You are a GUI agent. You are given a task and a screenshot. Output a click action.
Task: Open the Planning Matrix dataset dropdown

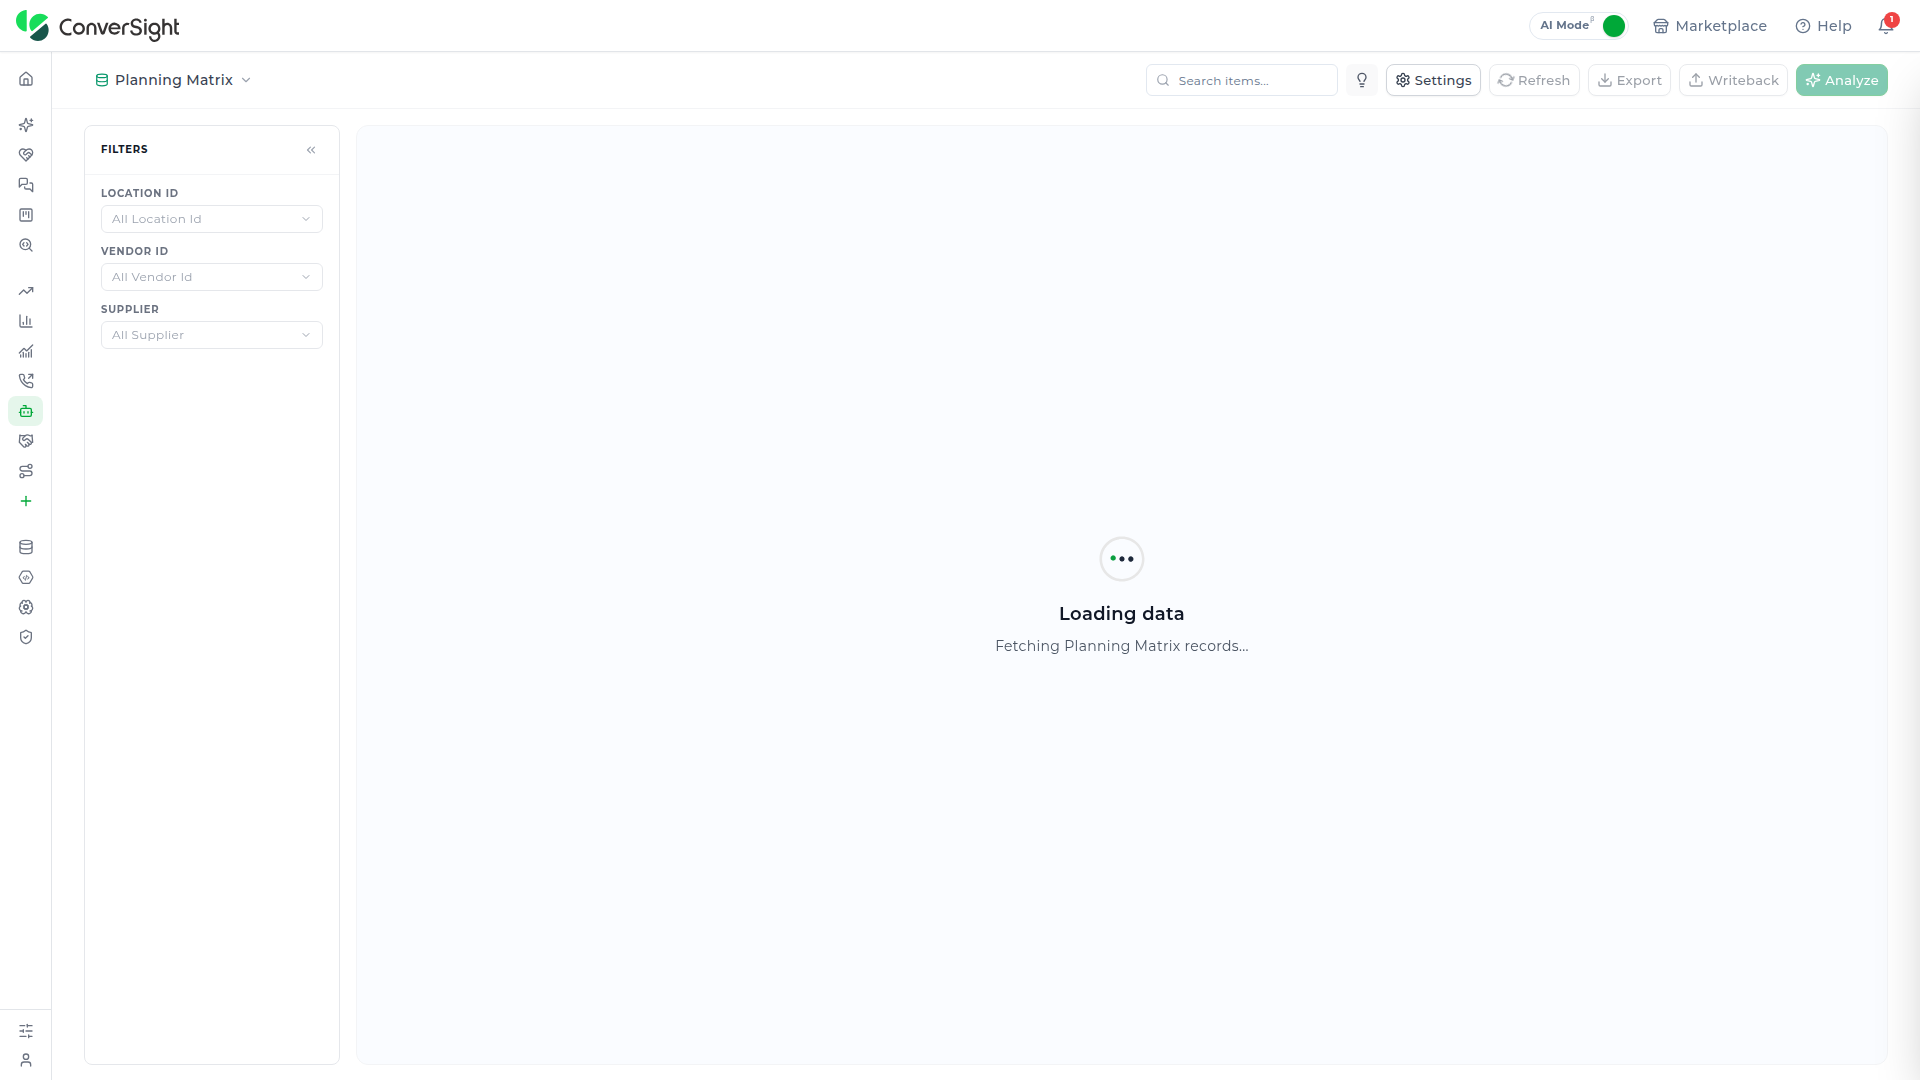point(173,80)
